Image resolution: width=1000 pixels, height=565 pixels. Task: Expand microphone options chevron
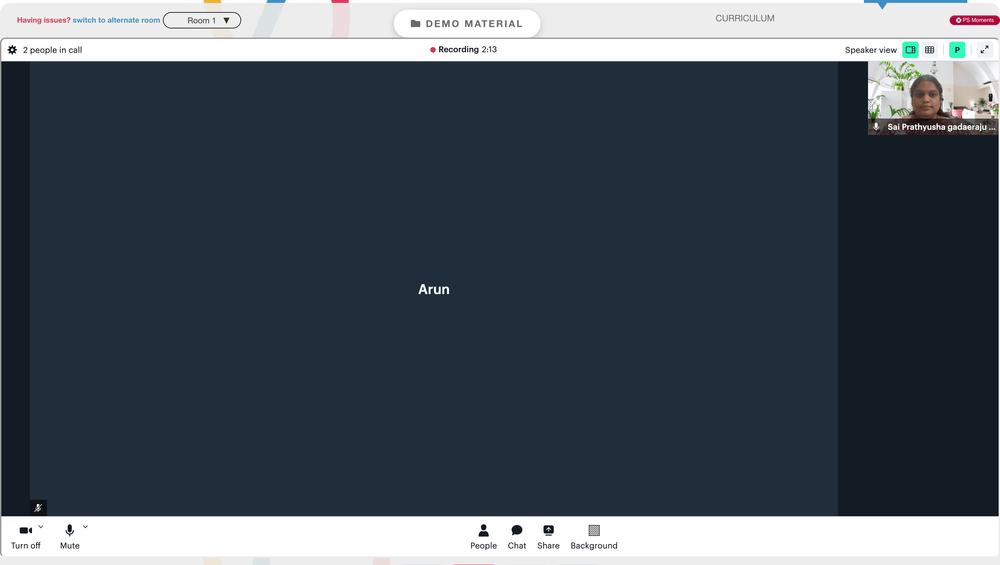pyautogui.click(x=85, y=527)
